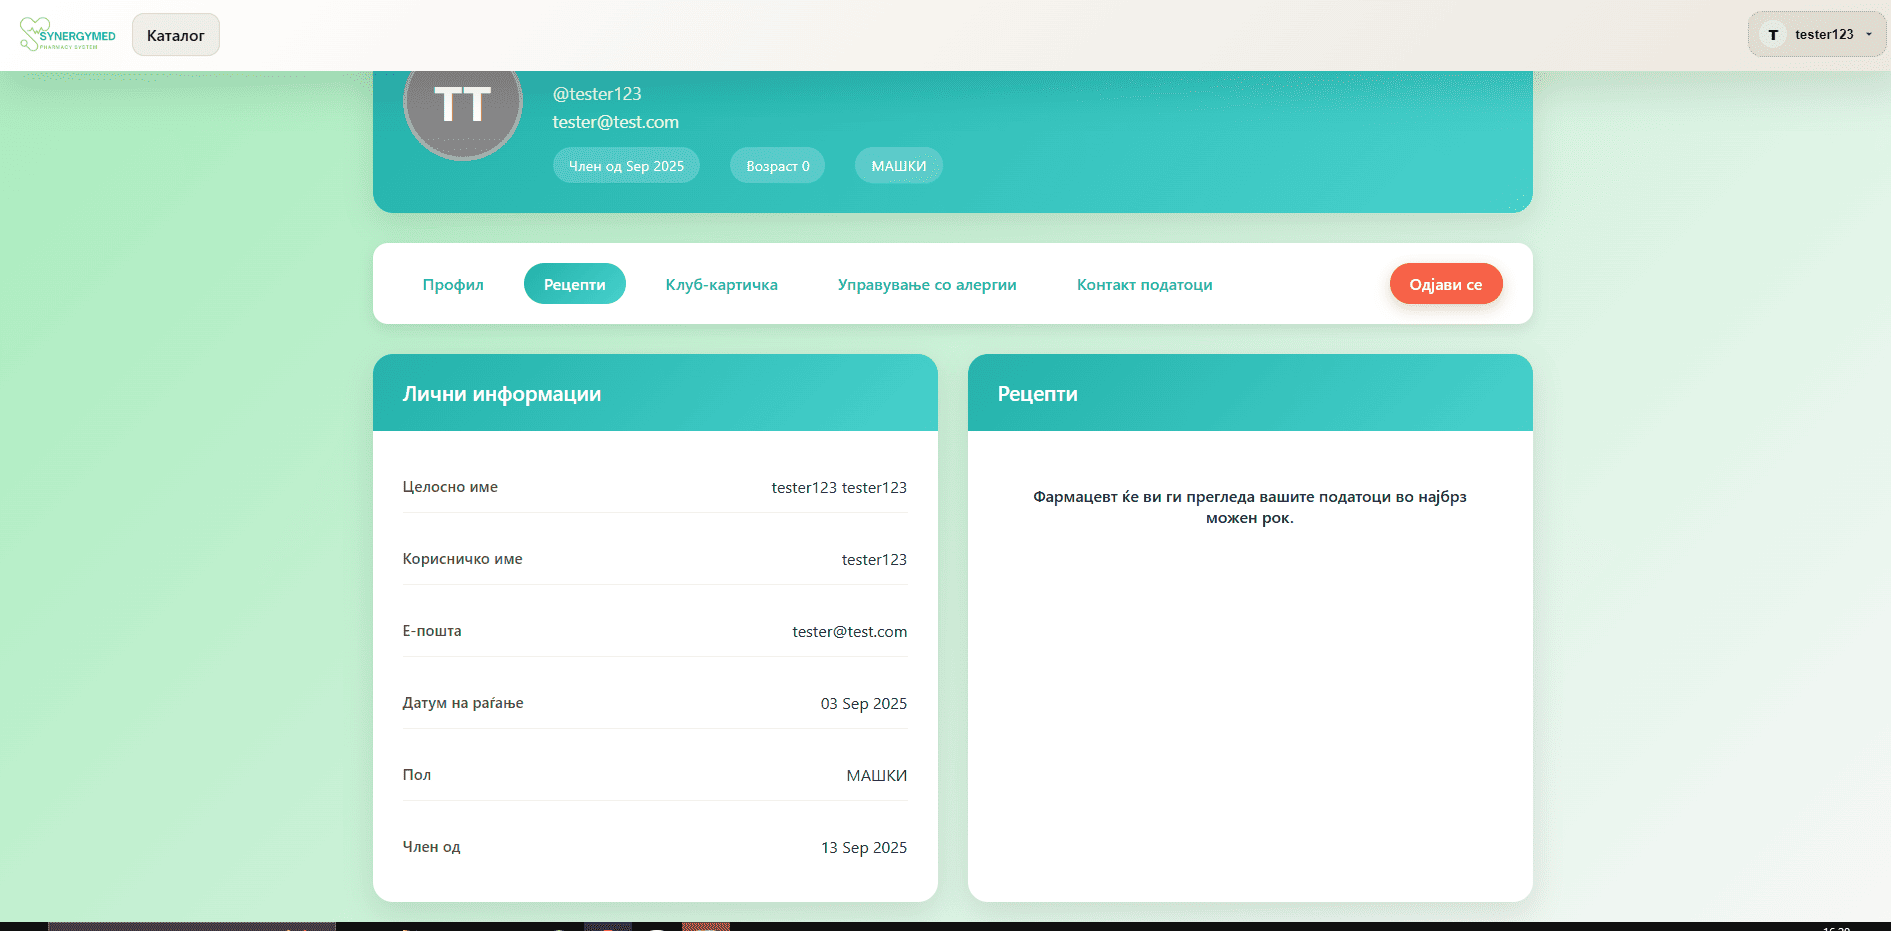Click the Рецепти panel header
The height and width of the screenshot is (931, 1891).
point(1037,394)
